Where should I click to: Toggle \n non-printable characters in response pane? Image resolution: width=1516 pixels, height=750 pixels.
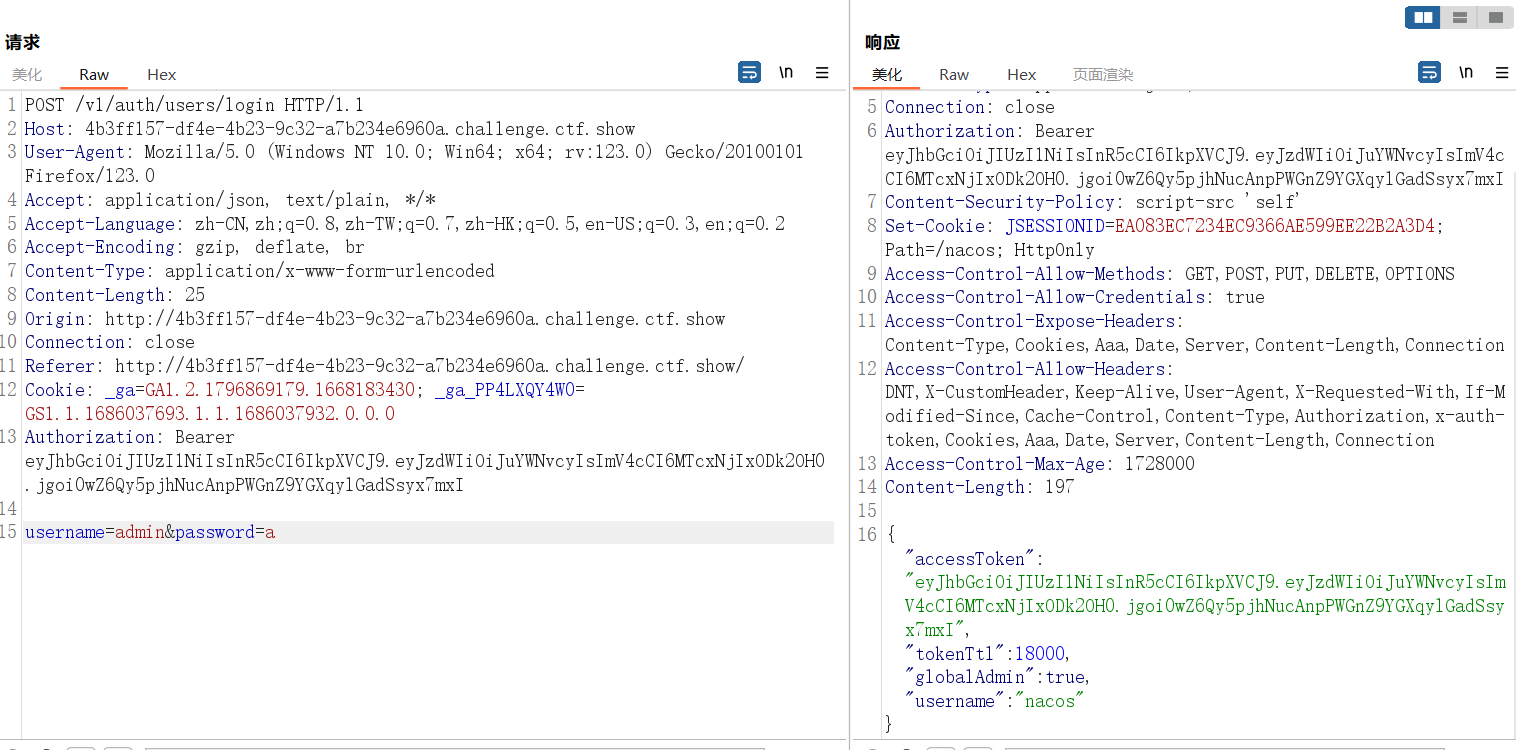(x=1466, y=72)
